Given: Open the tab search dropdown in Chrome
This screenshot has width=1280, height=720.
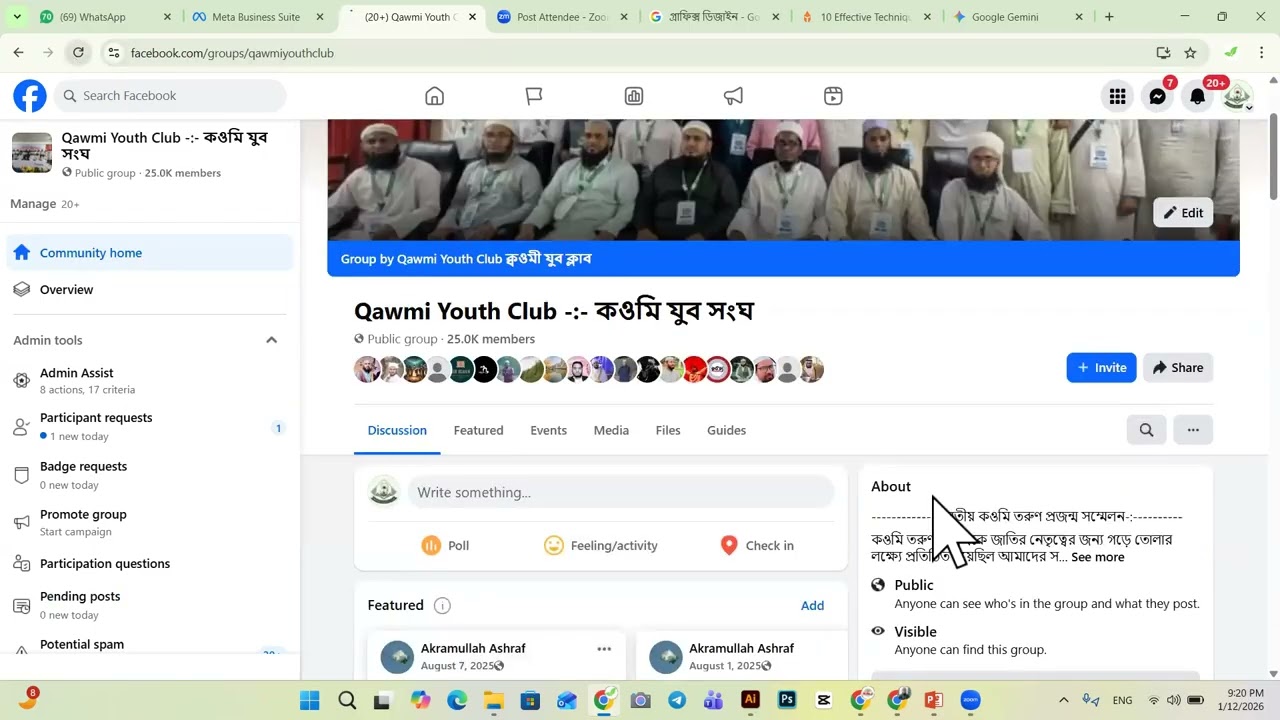Looking at the screenshot, I should coord(18,17).
